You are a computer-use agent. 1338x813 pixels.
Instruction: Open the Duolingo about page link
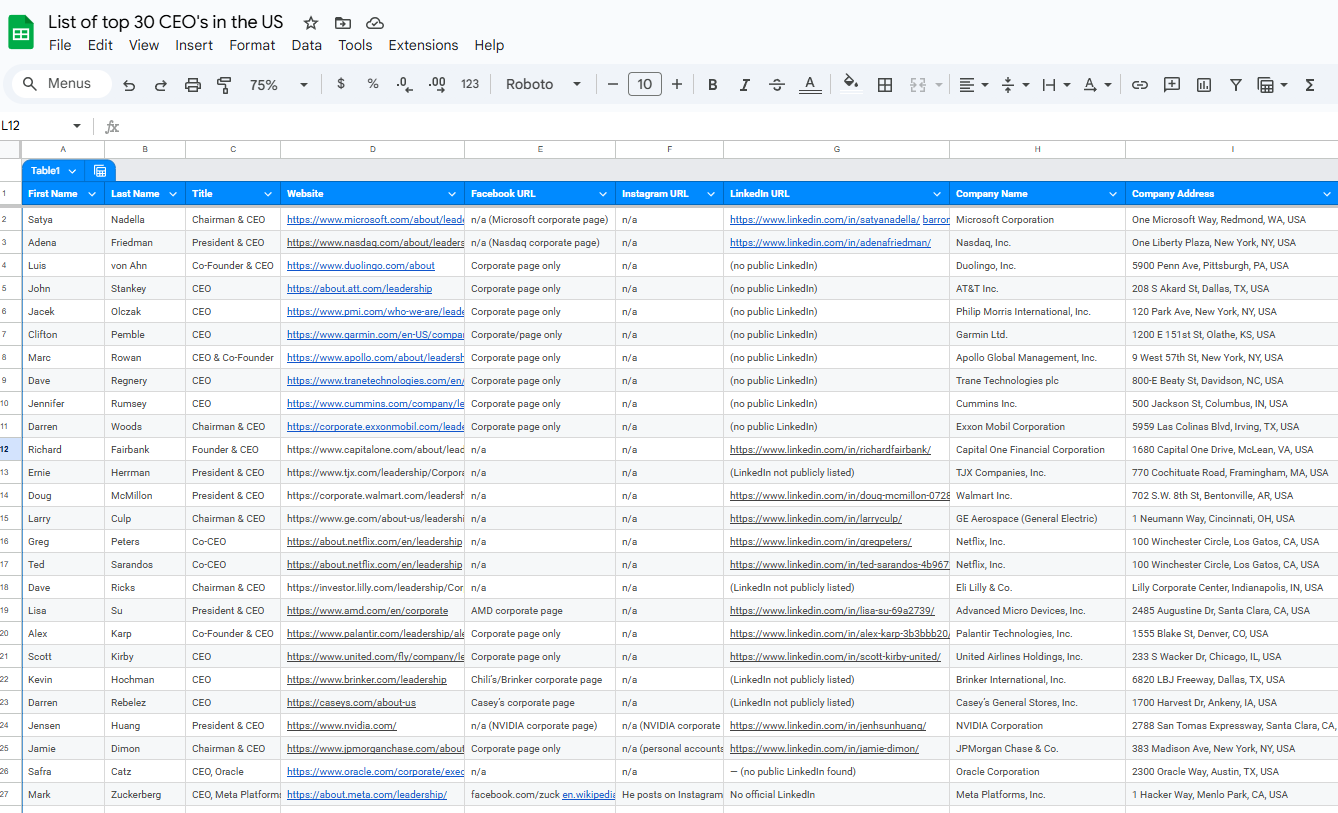point(361,266)
